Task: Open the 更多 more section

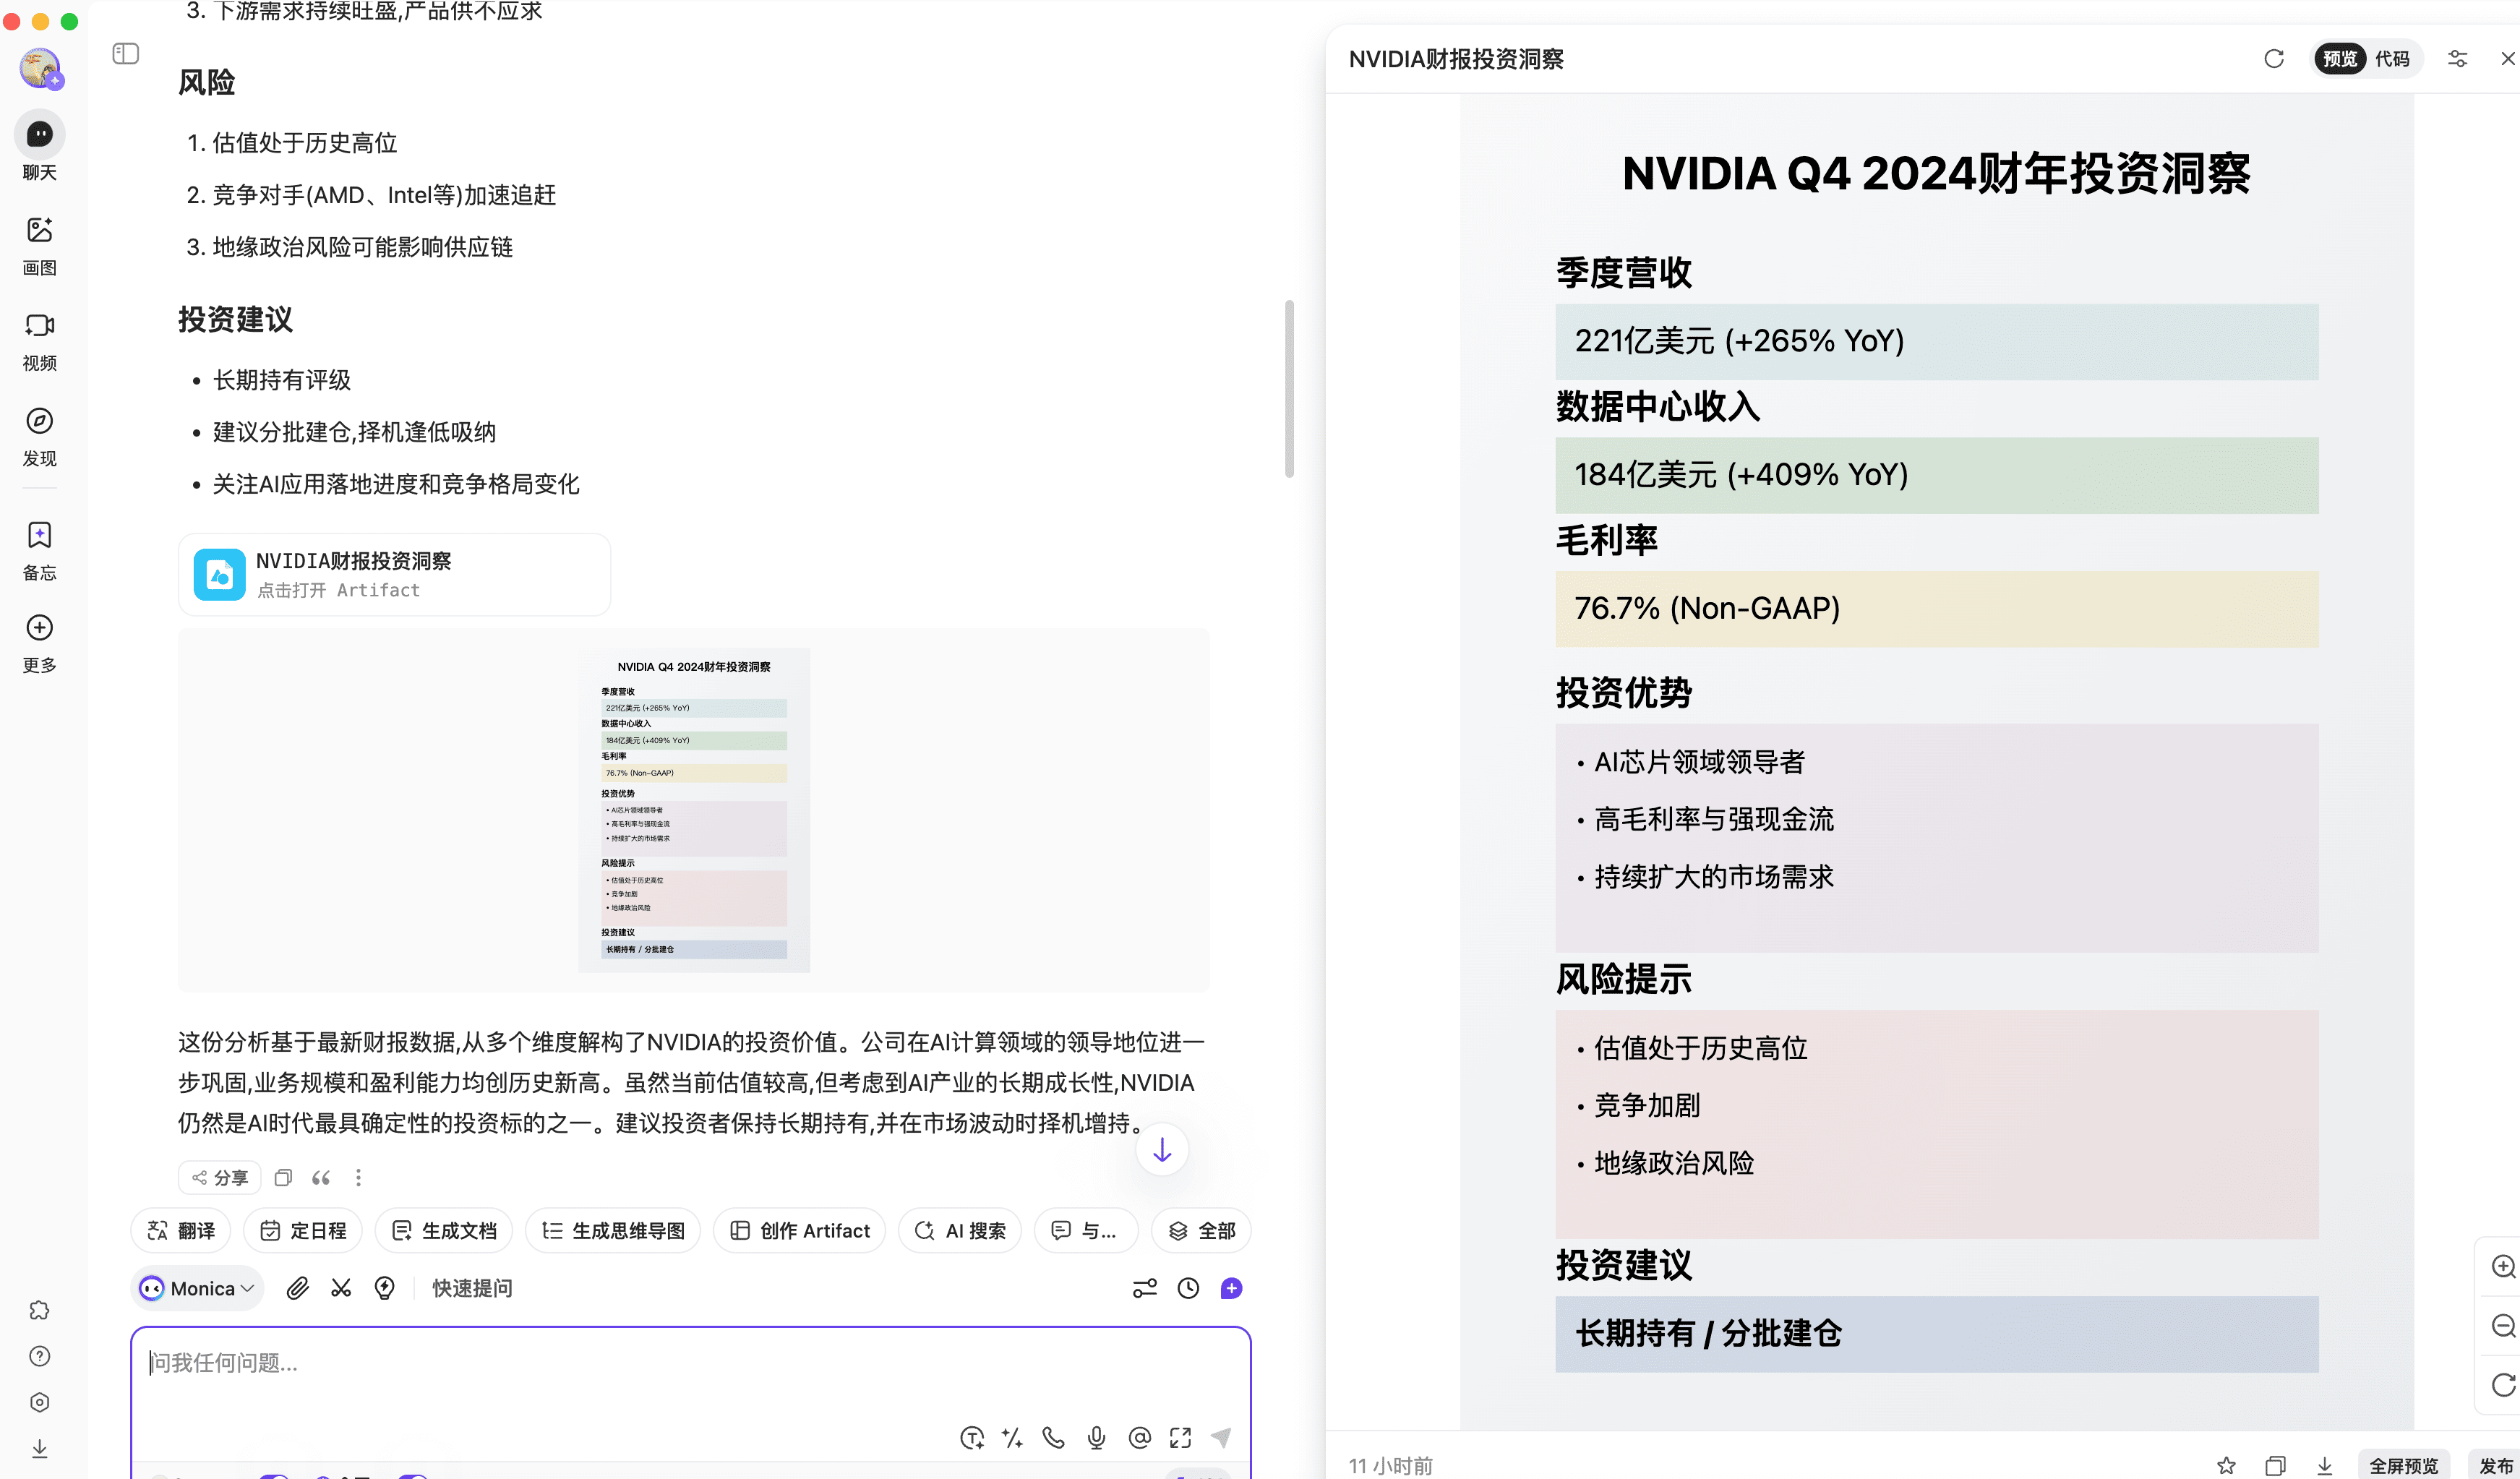Action: tap(40, 644)
